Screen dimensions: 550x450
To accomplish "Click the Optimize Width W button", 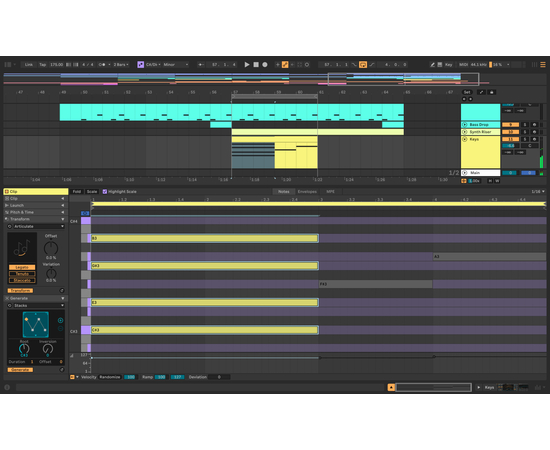I will pyautogui.click(x=497, y=181).
